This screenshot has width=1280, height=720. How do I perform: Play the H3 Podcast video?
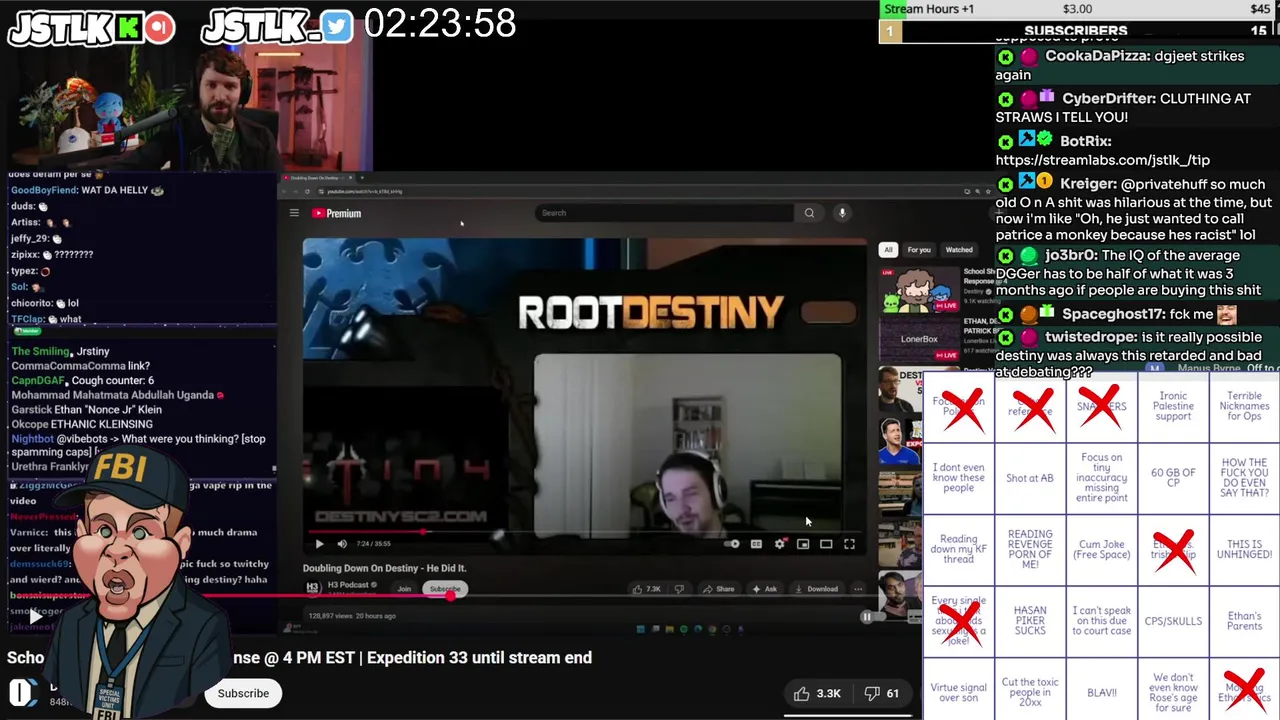[x=319, y=544]
